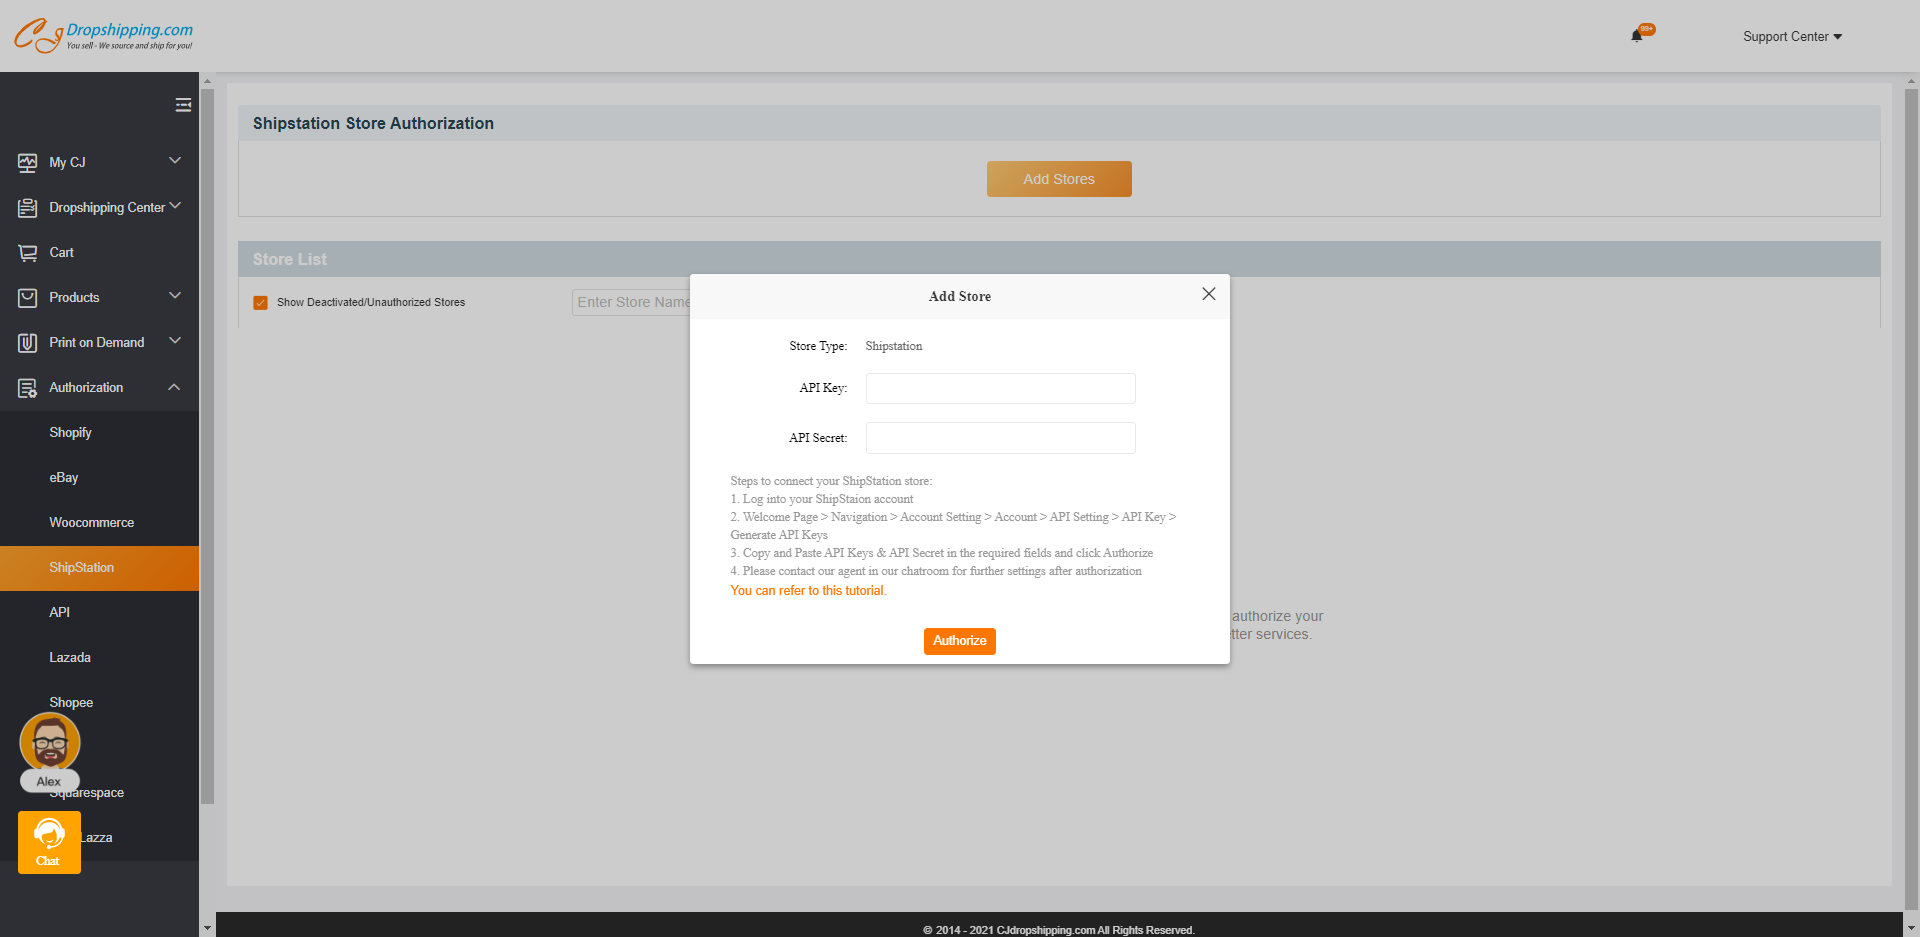Select ShipStation in the sidebar
The height and width of the screenshot is (937, 1920).
82,567
